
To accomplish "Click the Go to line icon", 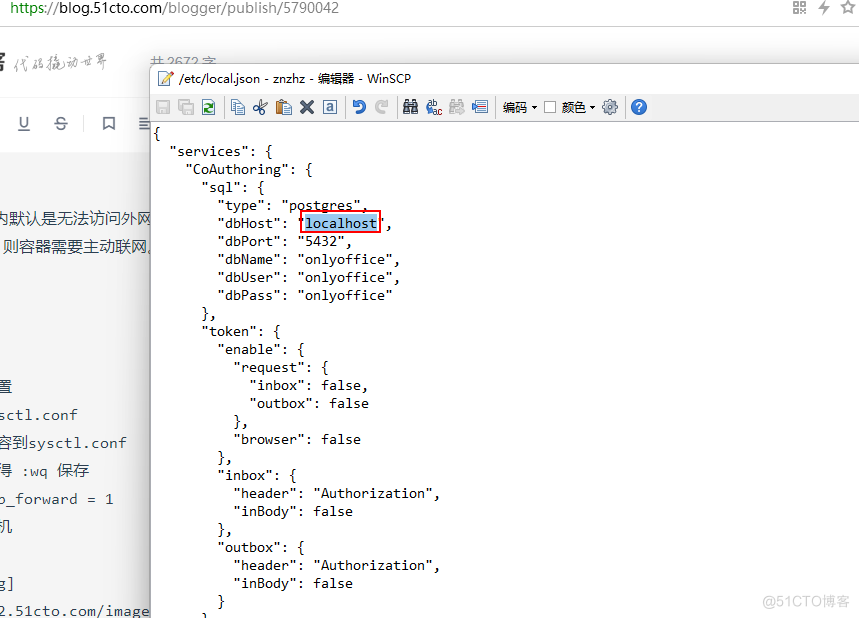I will pyautogui.click(x=480, y=107).
